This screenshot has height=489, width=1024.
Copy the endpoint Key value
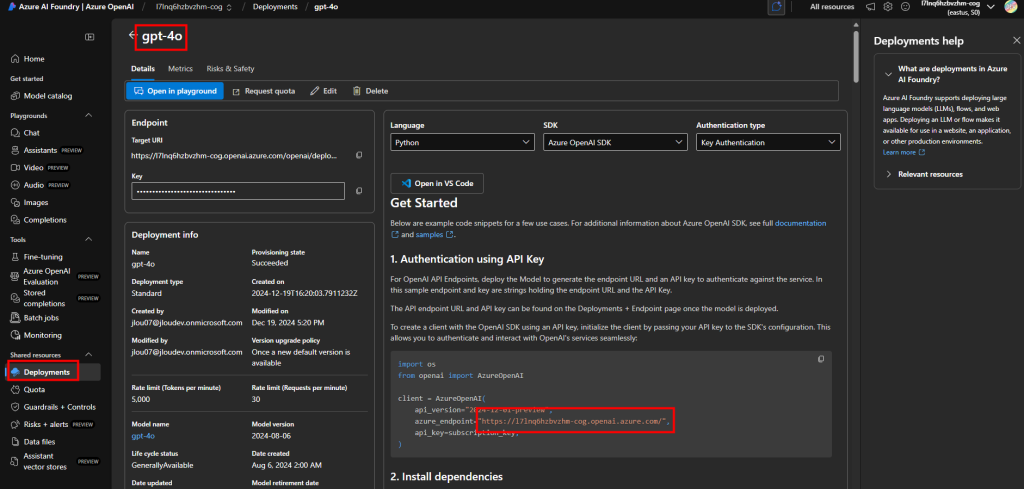point(359,191)
